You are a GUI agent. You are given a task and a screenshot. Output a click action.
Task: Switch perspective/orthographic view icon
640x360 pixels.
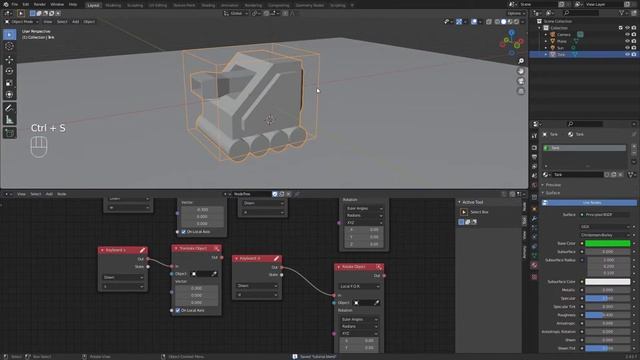(521, 91)
